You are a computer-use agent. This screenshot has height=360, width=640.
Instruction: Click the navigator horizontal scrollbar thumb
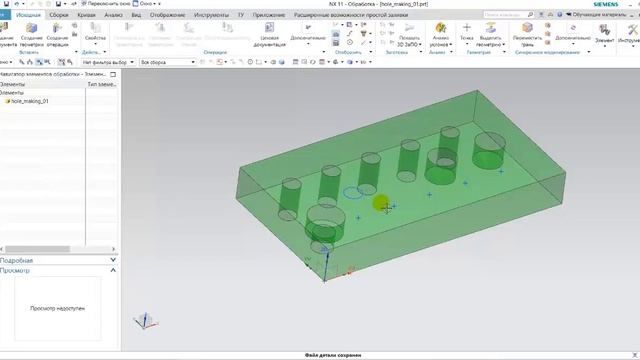(x=38, y=249)
